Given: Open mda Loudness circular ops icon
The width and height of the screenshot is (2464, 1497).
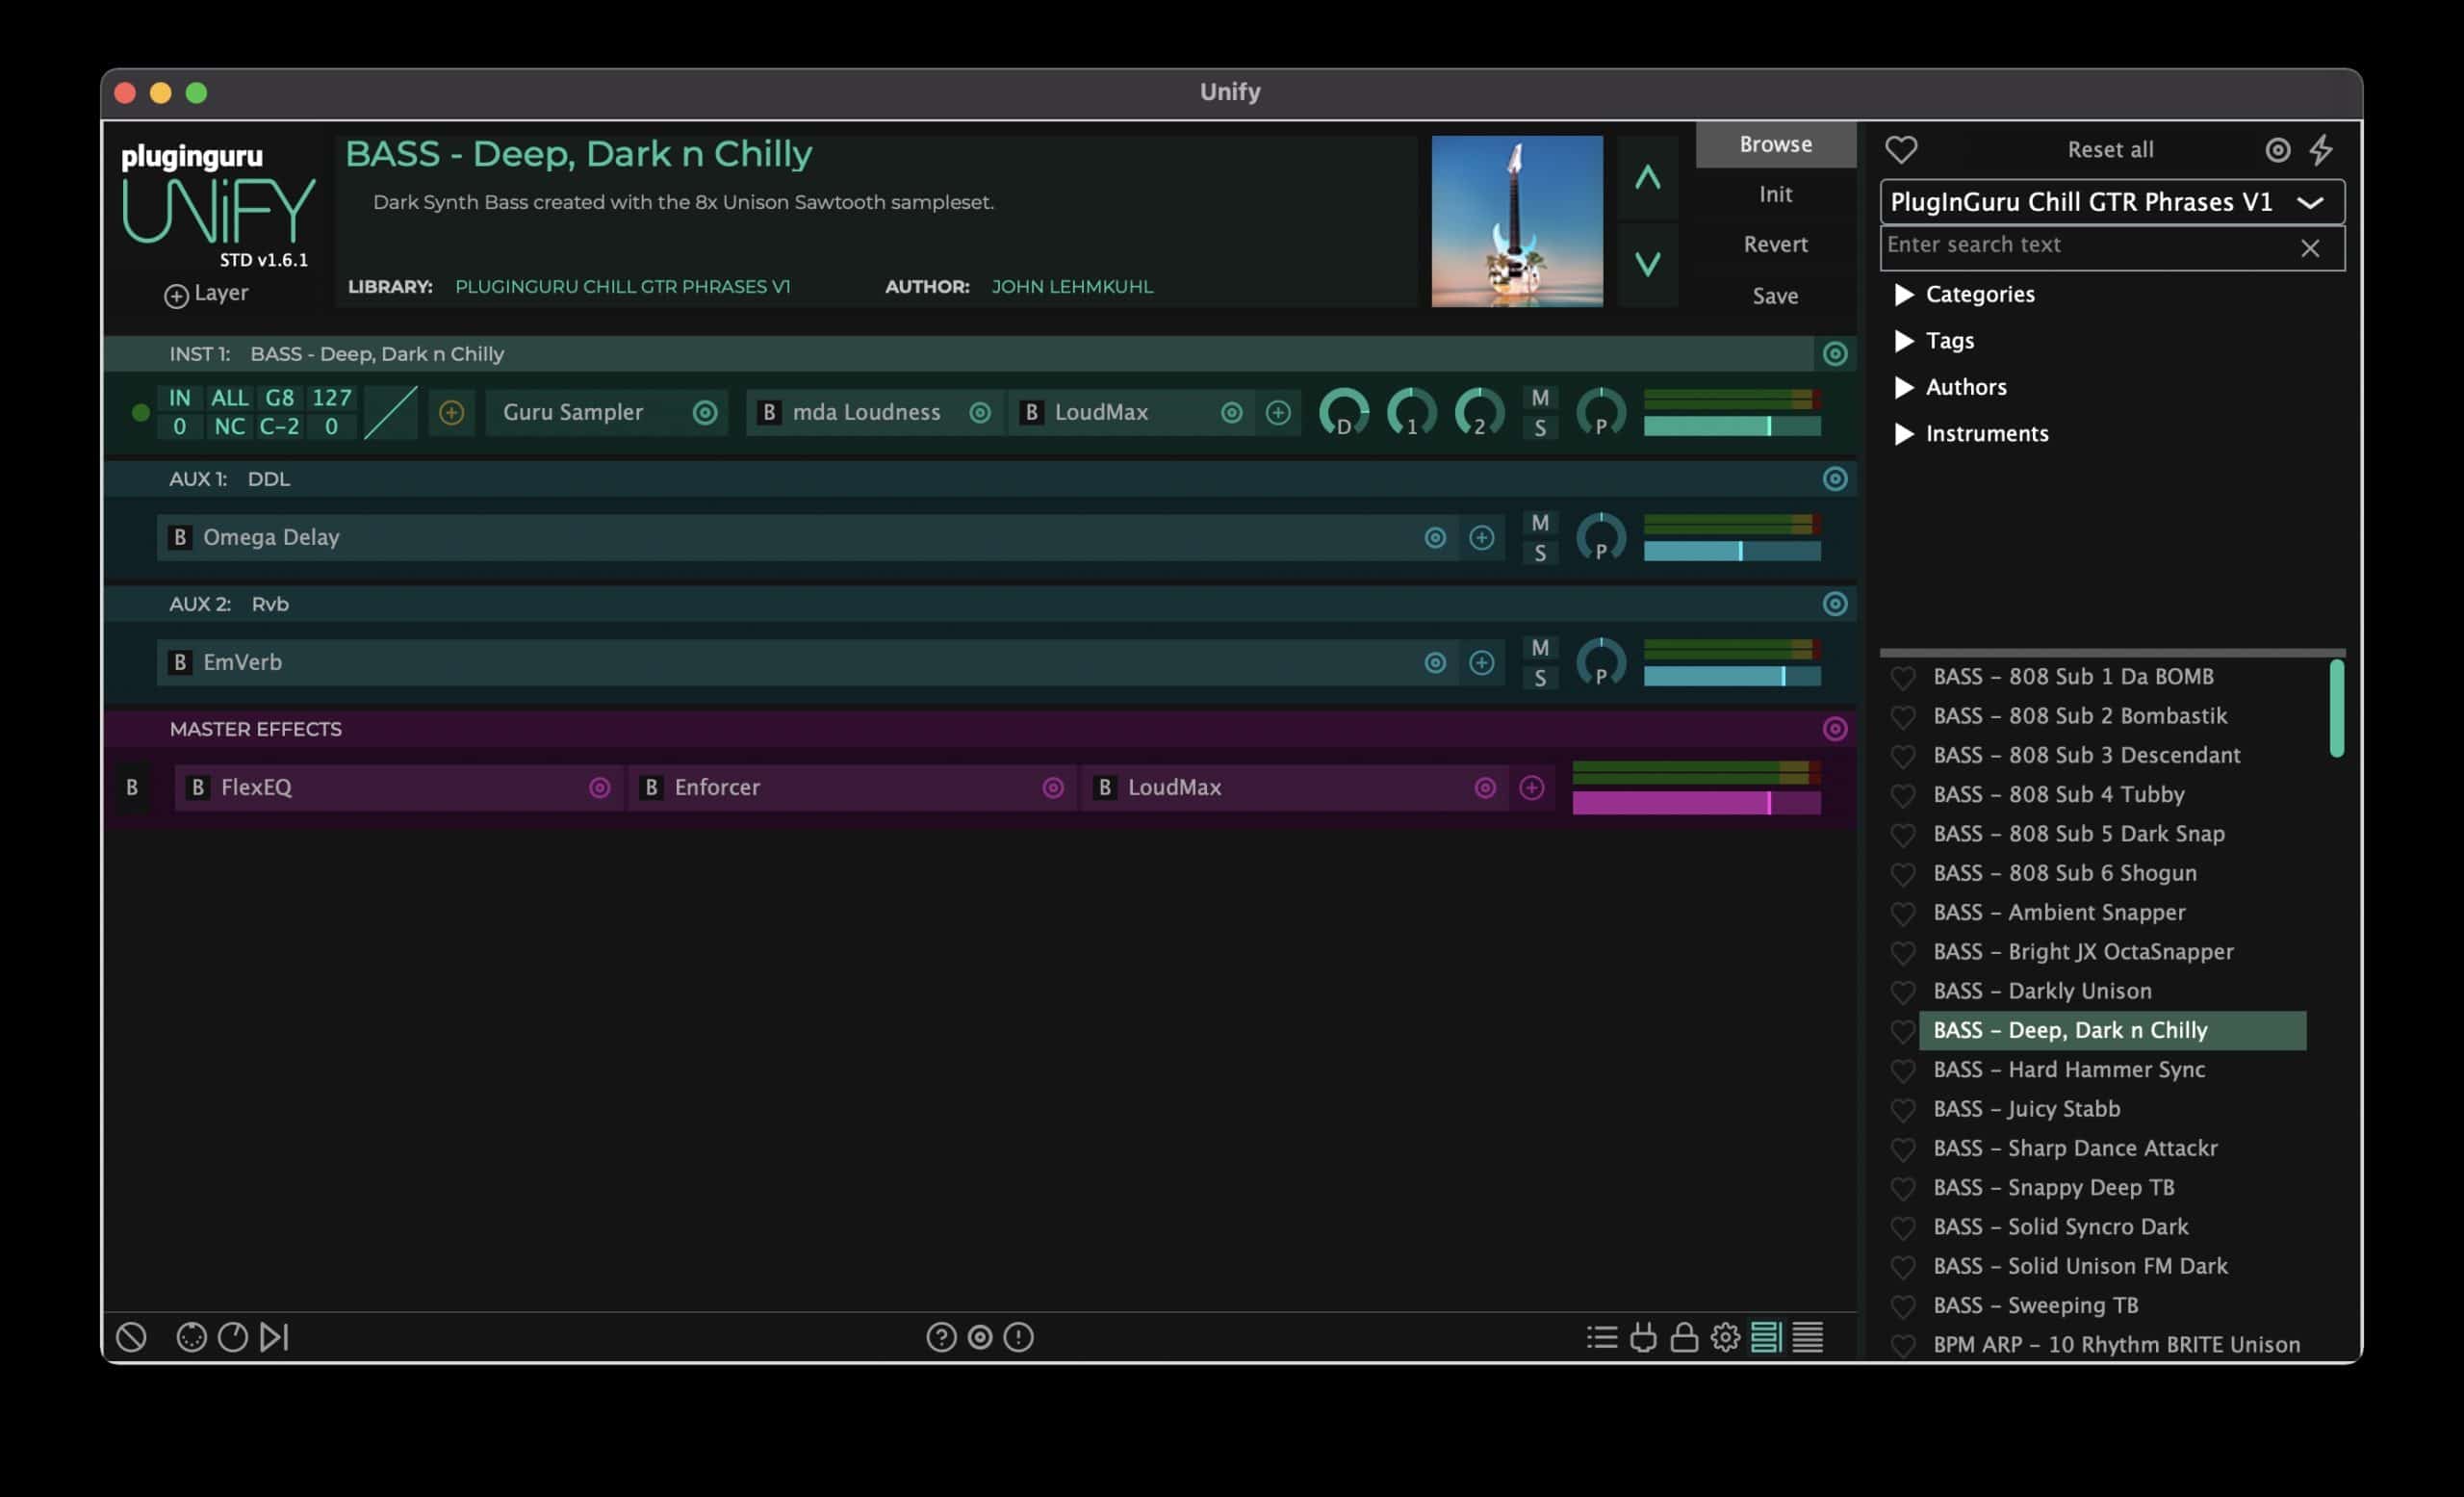Looking at the screenshot, I should pos(980,413).
